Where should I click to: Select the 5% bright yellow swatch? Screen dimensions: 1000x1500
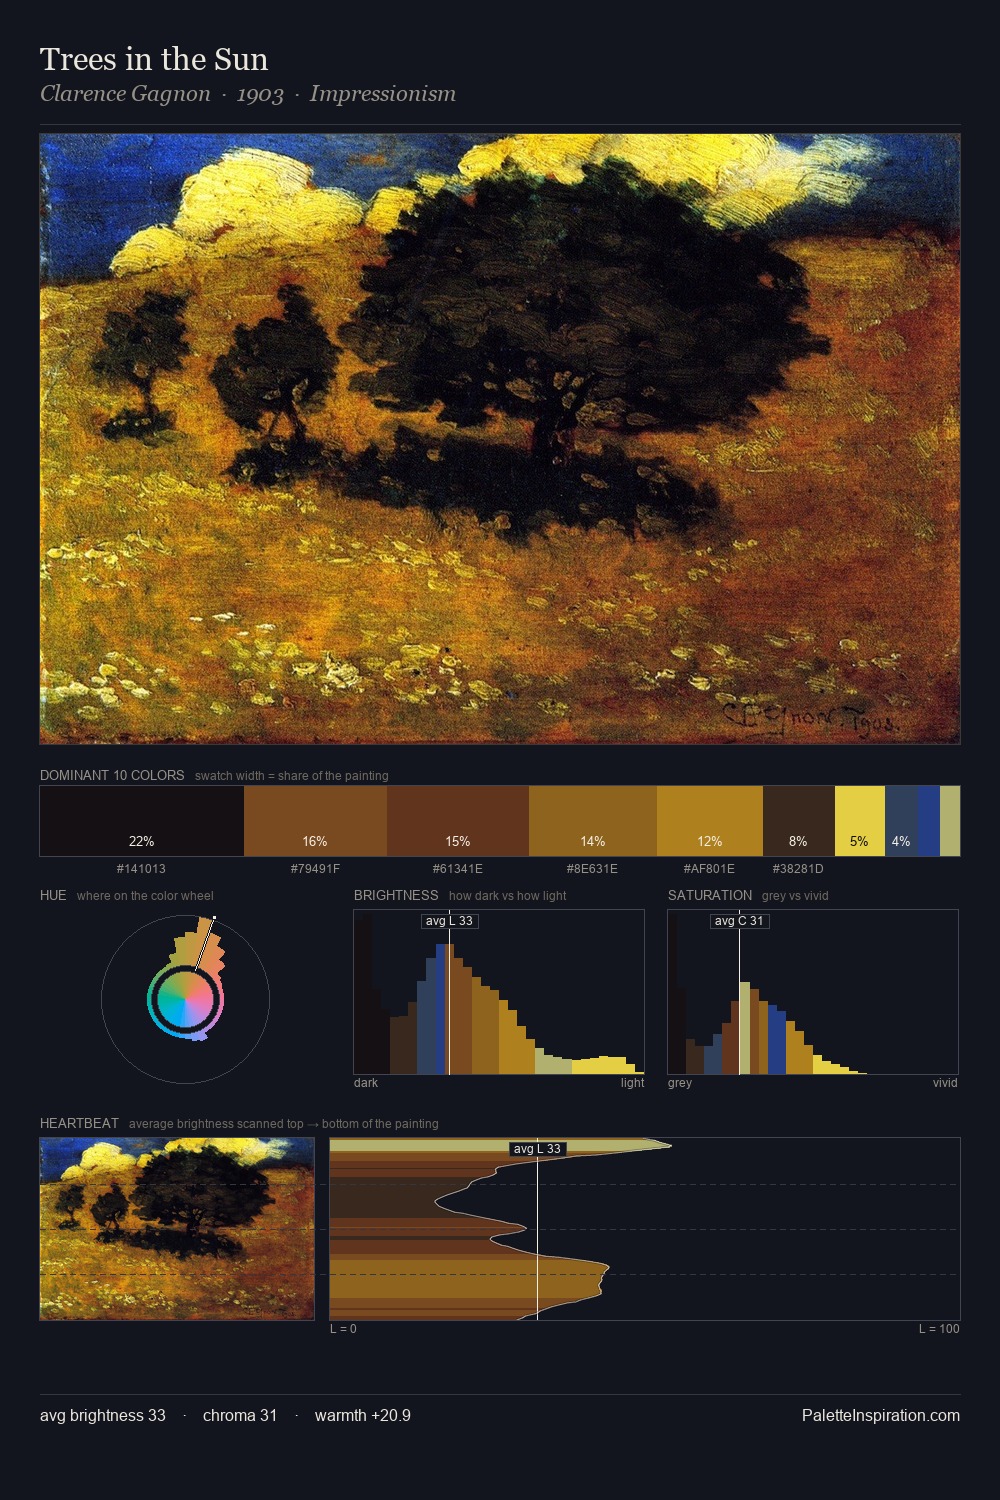[860, 821]
